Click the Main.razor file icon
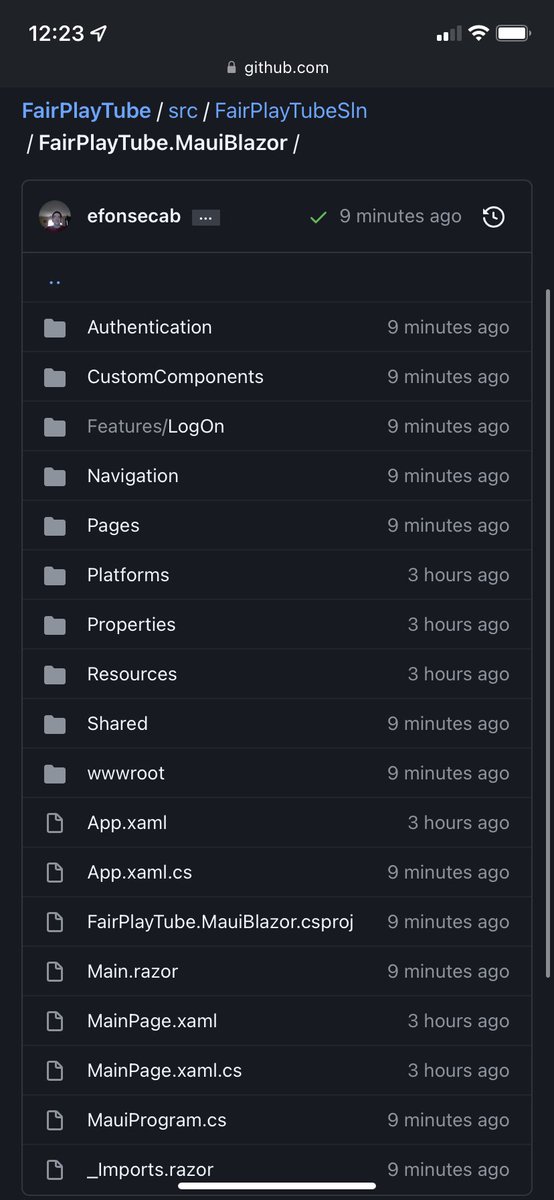The height and width of the screenshot is (1200, 554). tap(55, 971)
